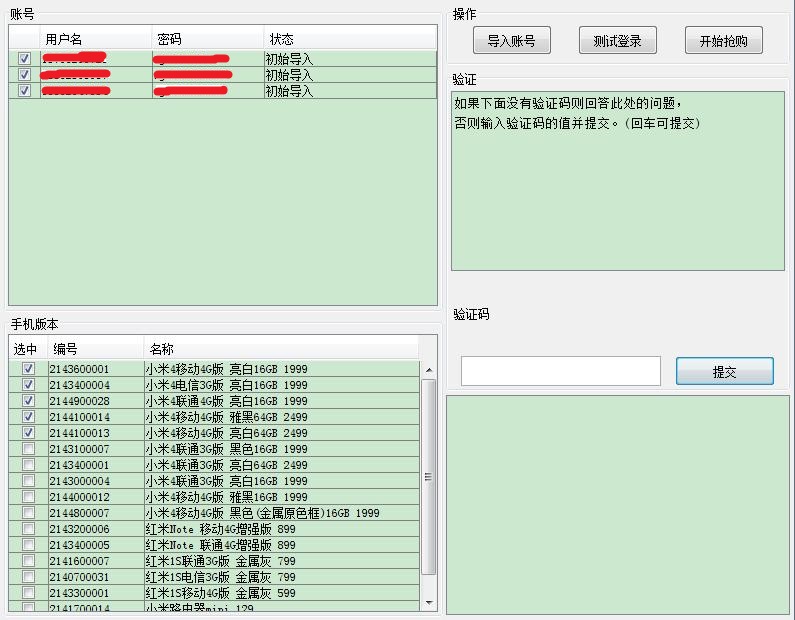Viewport: 795px width, 620px height.
Task: Check phone model 2144800007 checkbox
Action: [28, 513]
